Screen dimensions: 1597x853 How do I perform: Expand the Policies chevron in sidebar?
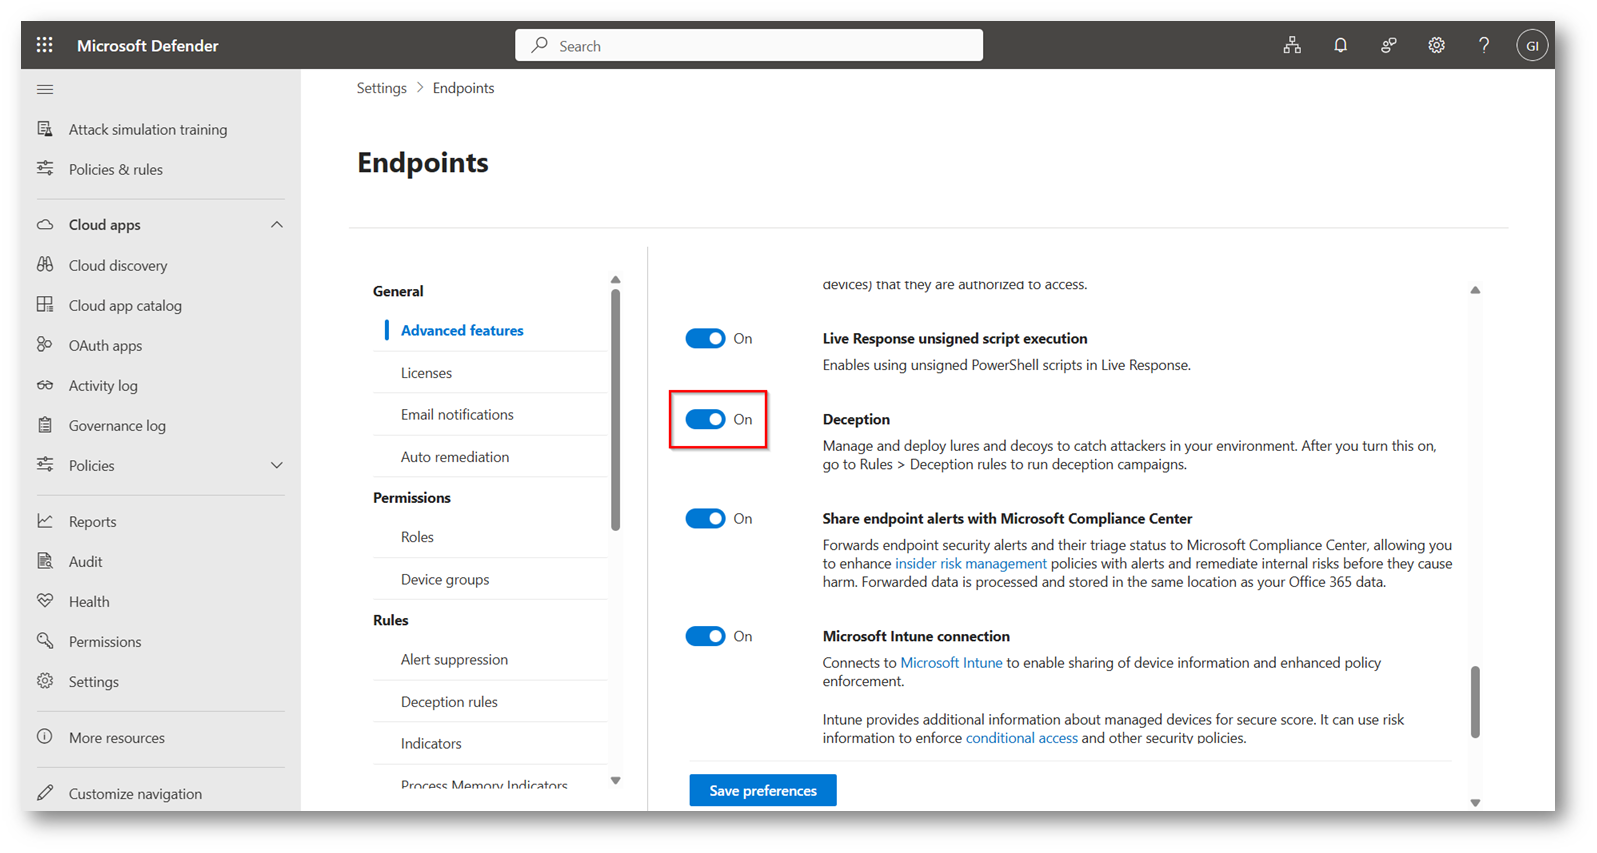(277, 465)
